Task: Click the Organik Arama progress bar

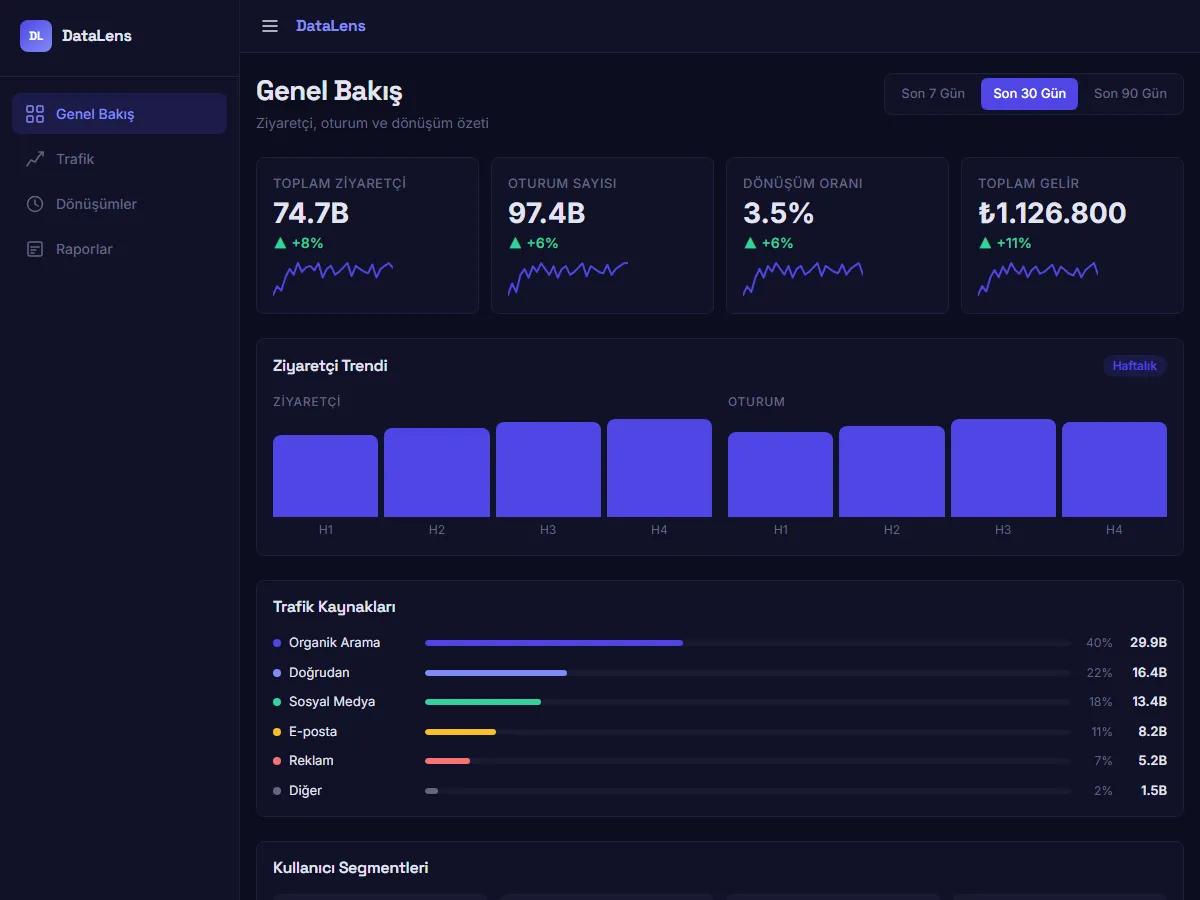Action: 748,643
